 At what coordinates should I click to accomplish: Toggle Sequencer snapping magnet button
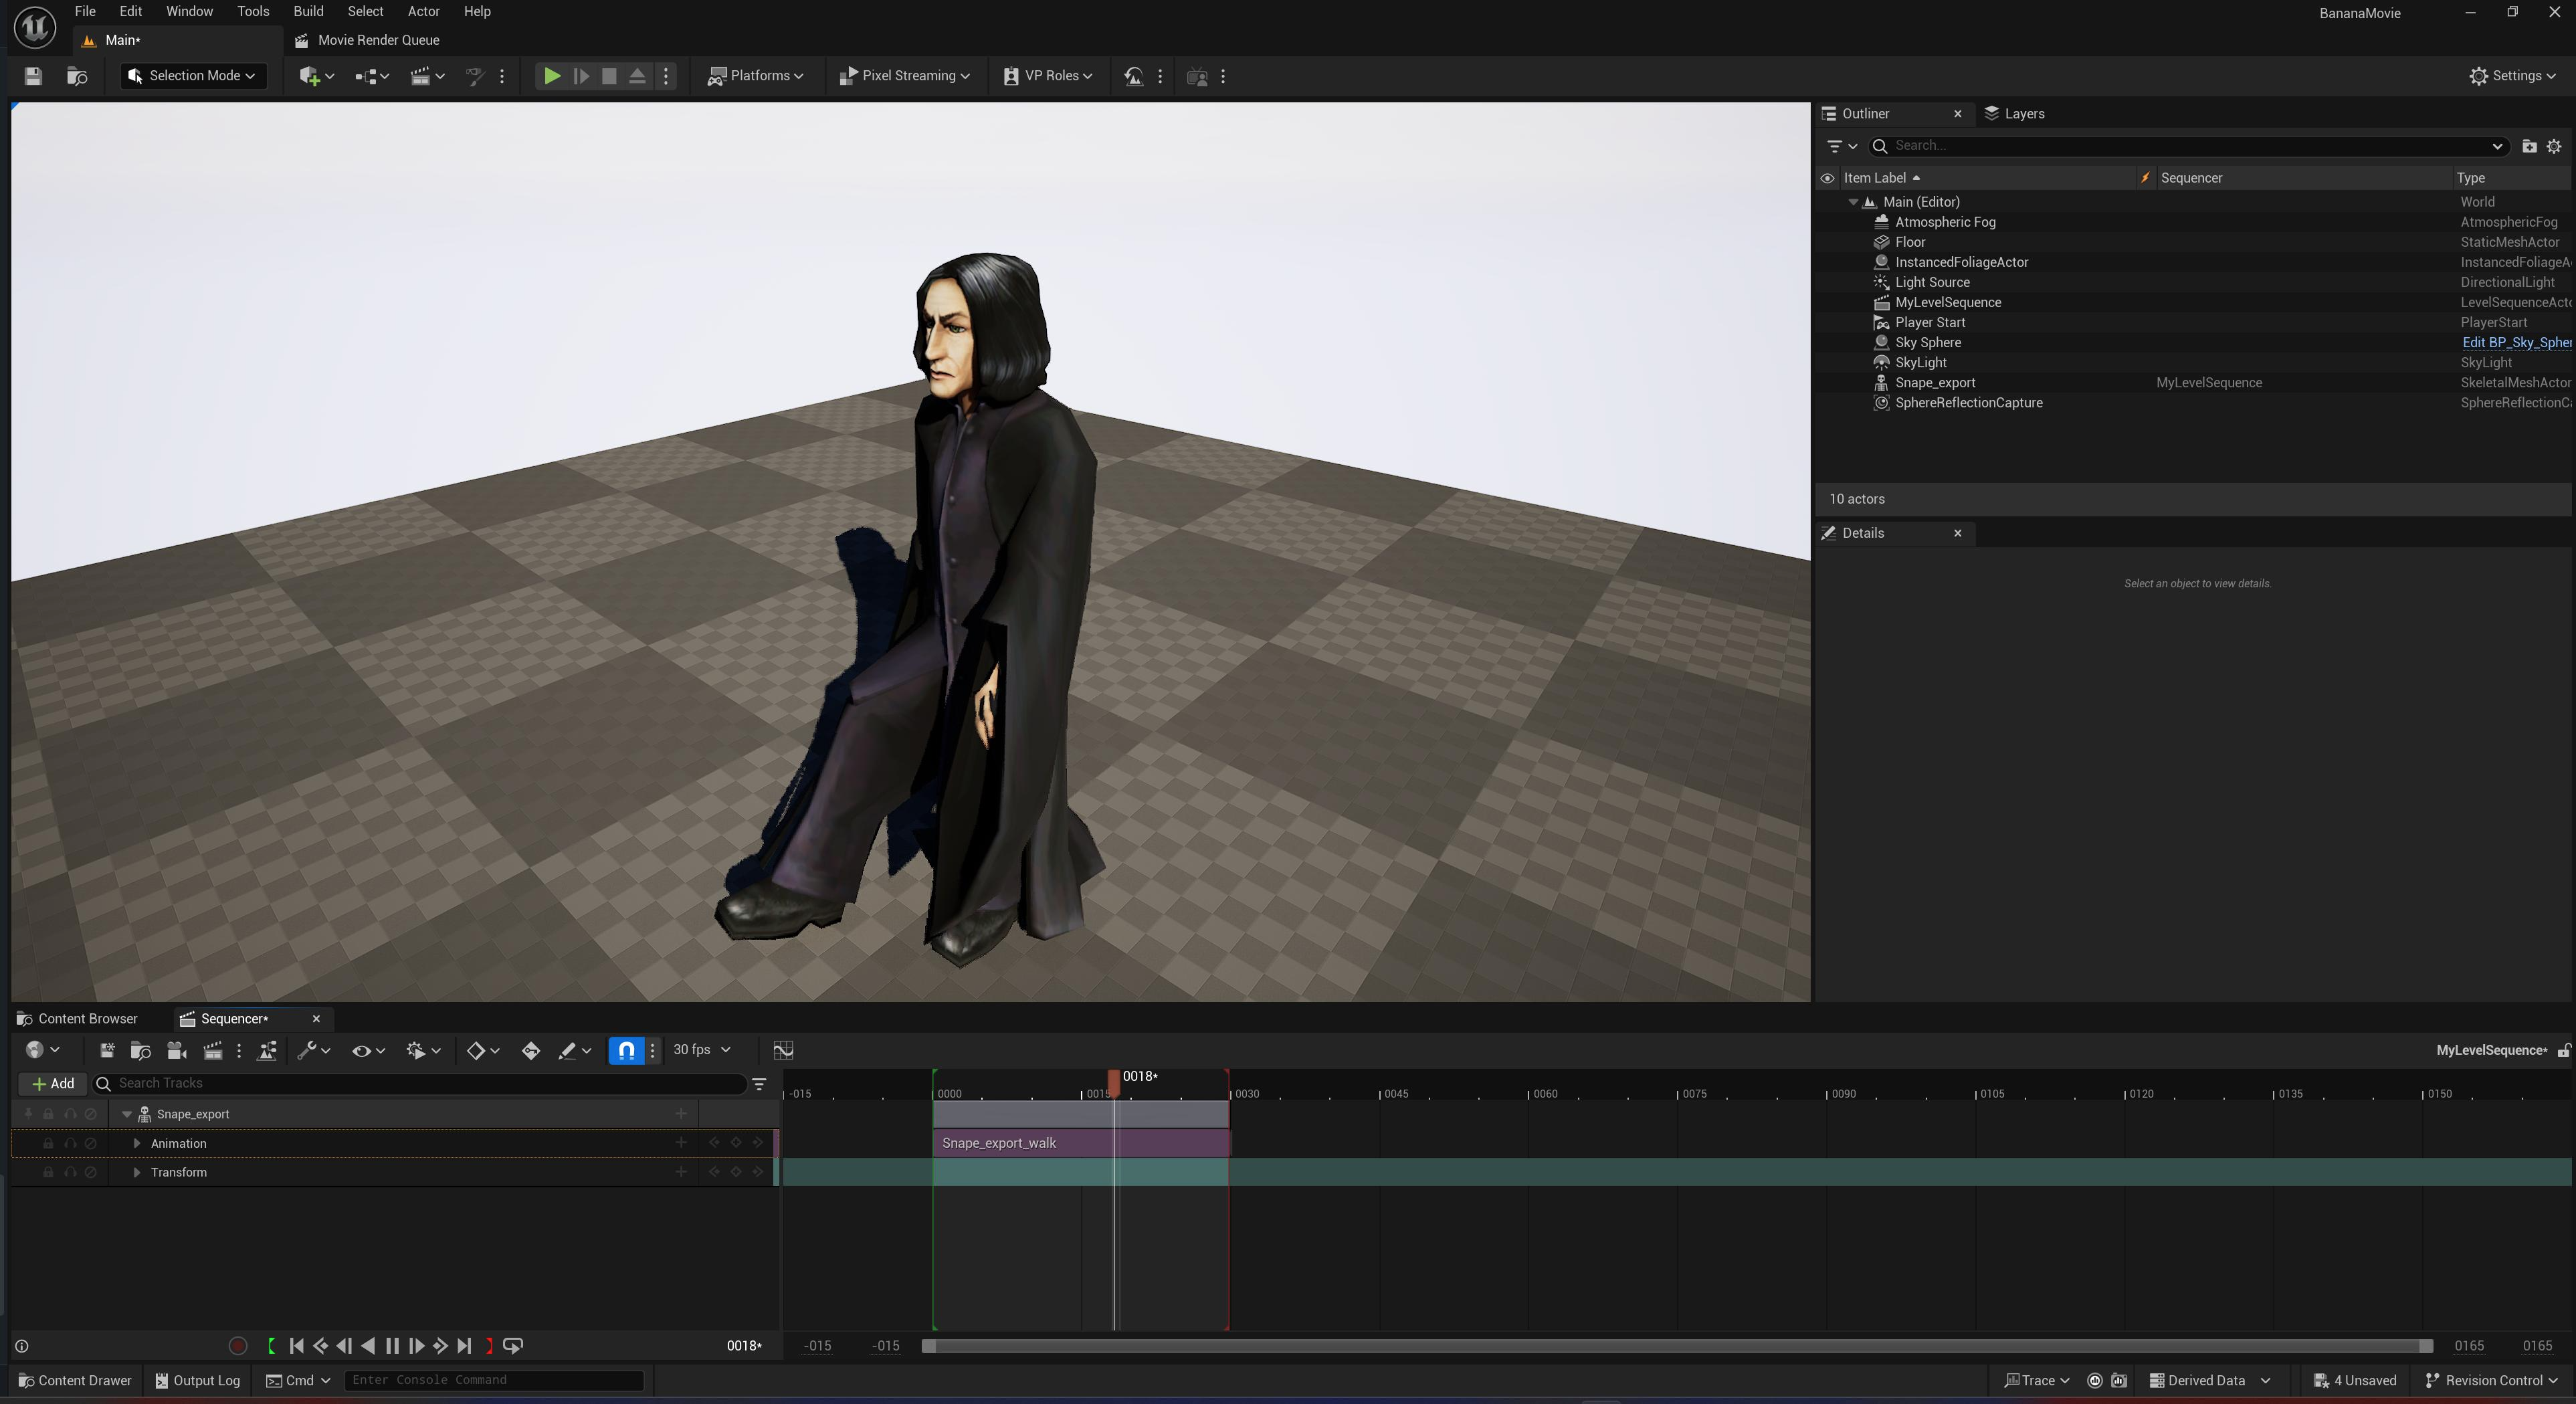coord(626,1050)
